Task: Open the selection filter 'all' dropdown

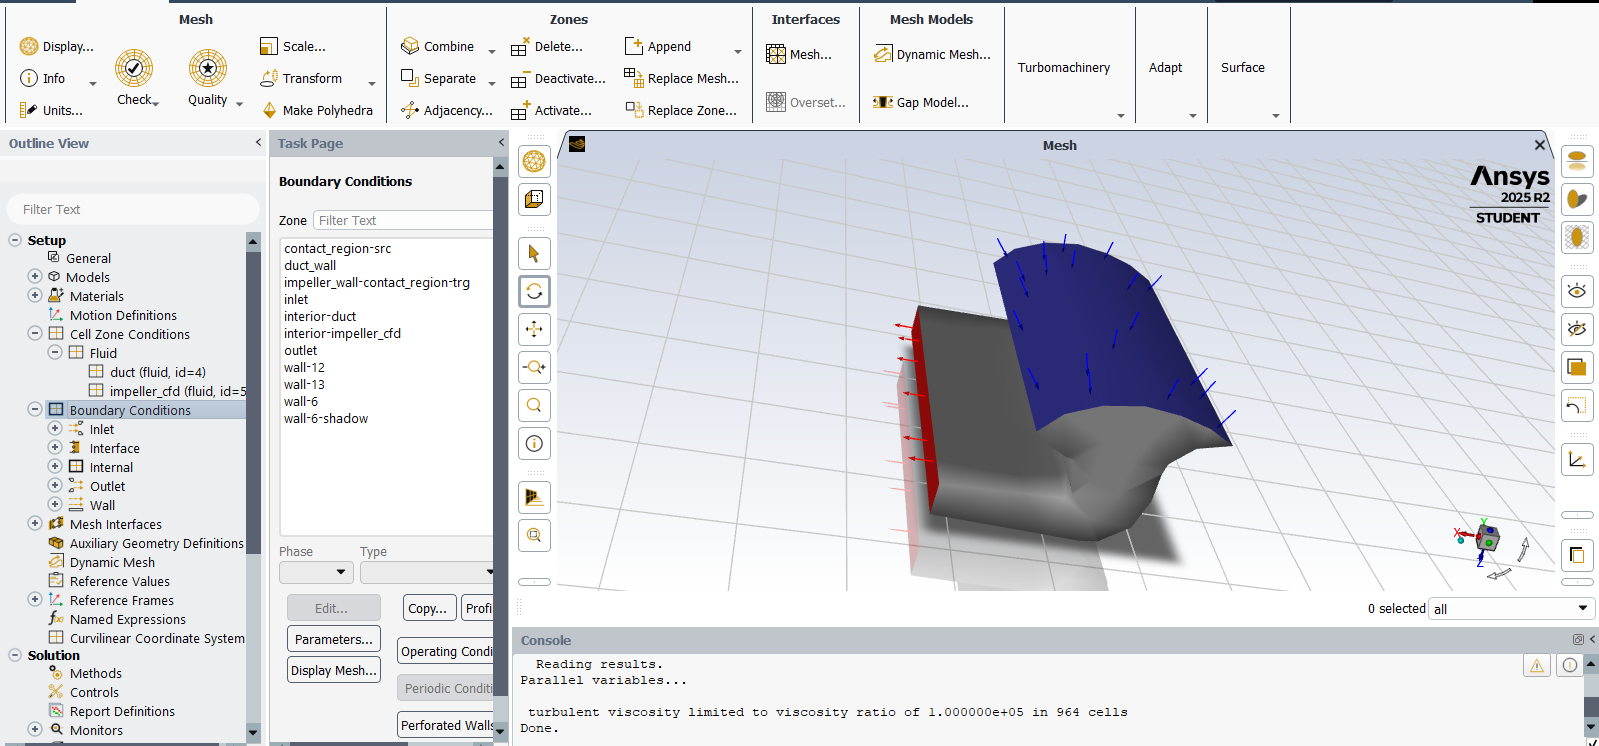Action: pyautogui.click(x=1511, y=608)
